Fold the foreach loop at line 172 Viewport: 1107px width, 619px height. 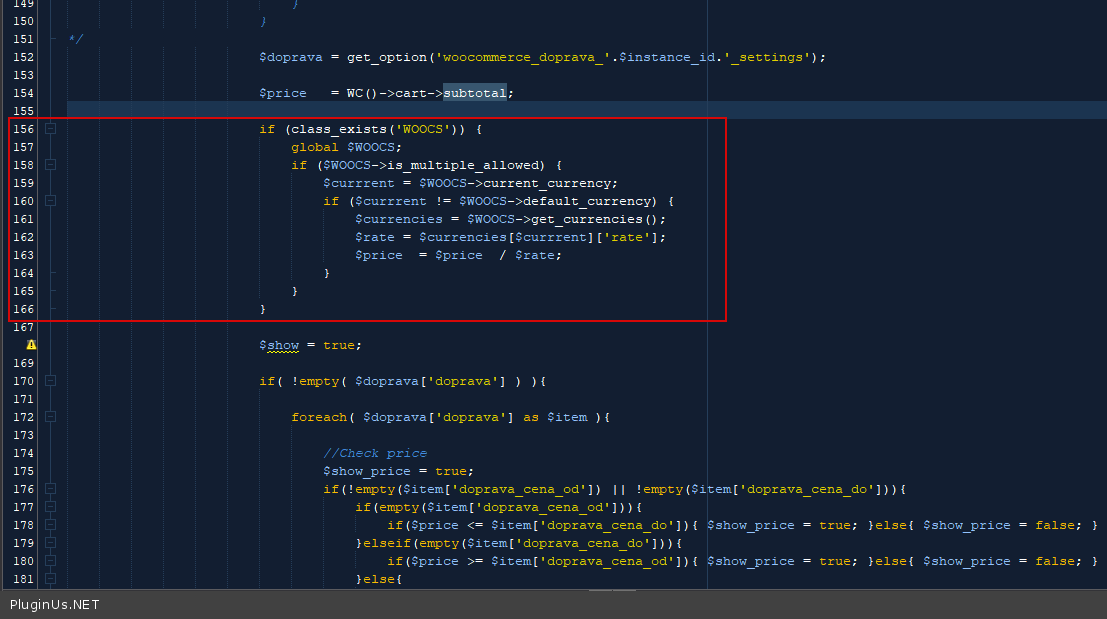(x=51, y=417)
